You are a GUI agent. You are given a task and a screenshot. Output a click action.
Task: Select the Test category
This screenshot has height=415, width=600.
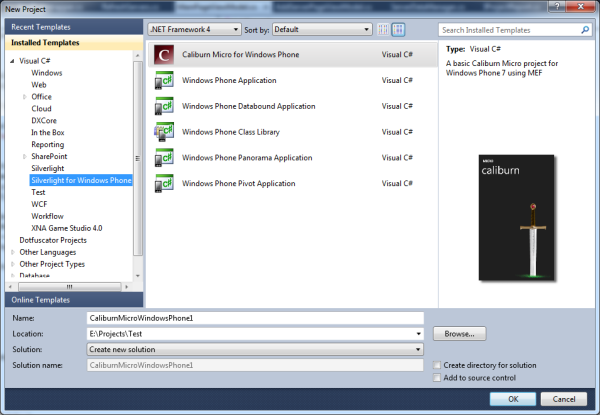point(38,192)
